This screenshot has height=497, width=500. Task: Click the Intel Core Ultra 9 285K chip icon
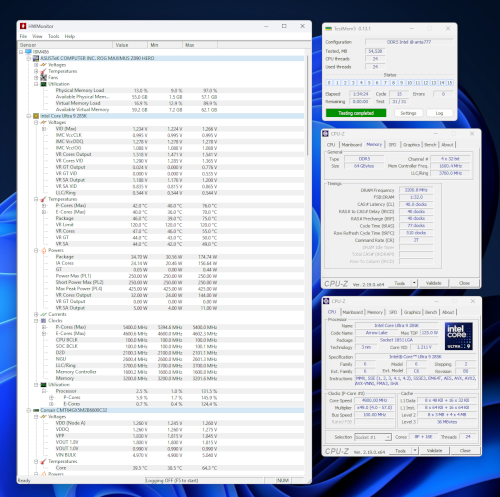pyautogui.click(x=36, y=116)
